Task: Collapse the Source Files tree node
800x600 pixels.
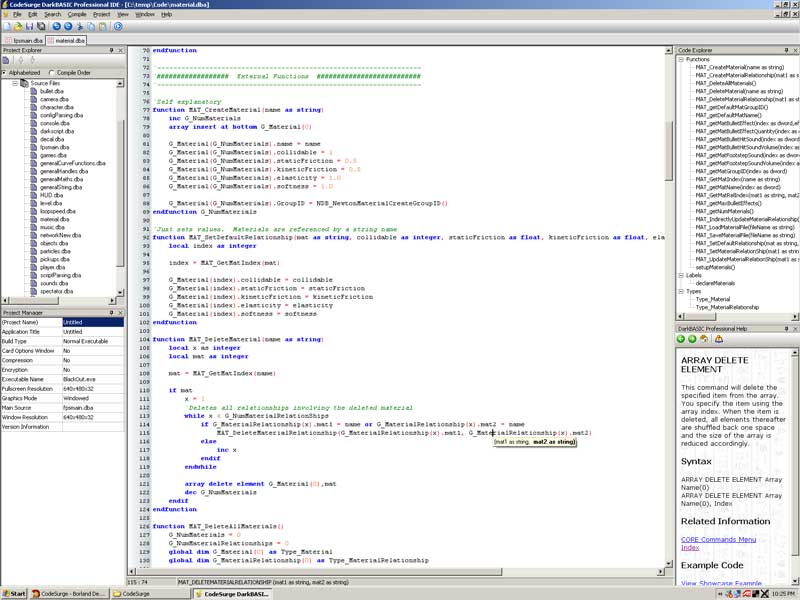Action: 15,83
